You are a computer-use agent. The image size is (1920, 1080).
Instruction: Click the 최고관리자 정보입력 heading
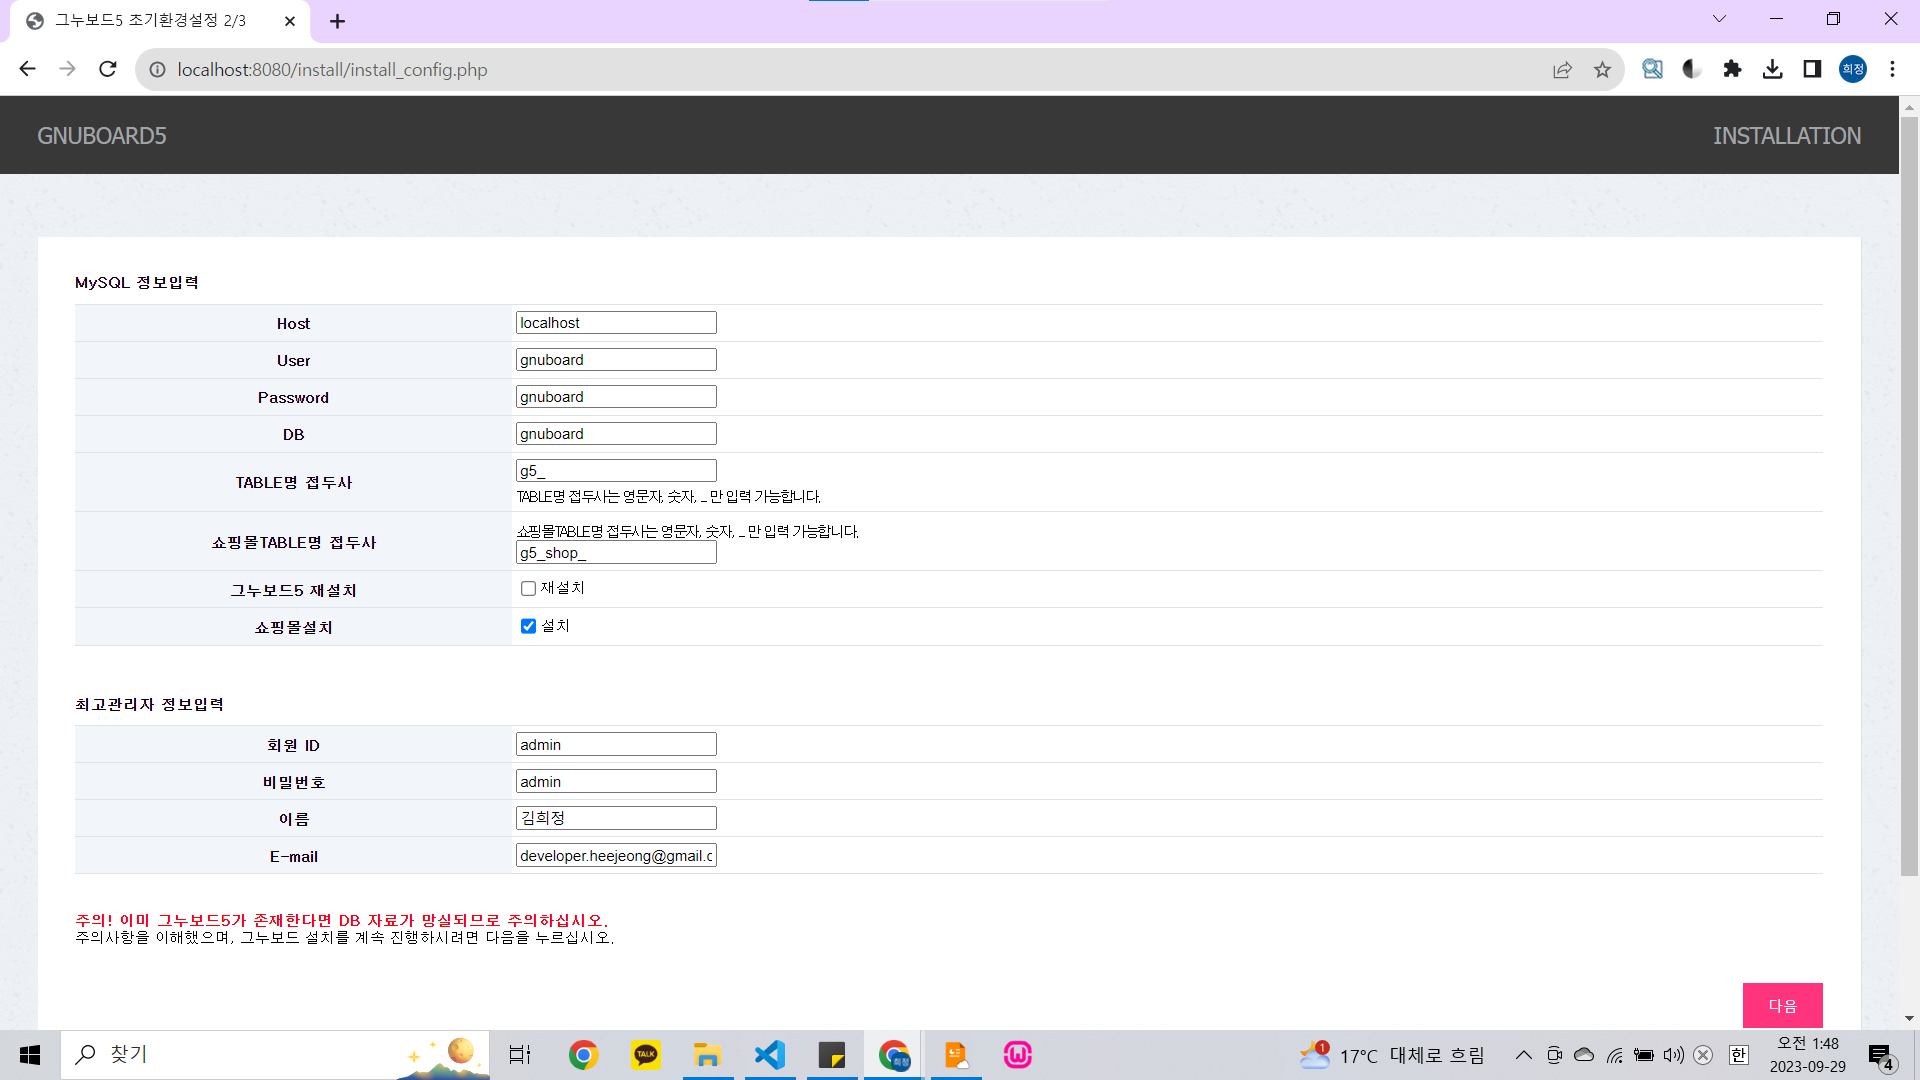pos(149,705)
